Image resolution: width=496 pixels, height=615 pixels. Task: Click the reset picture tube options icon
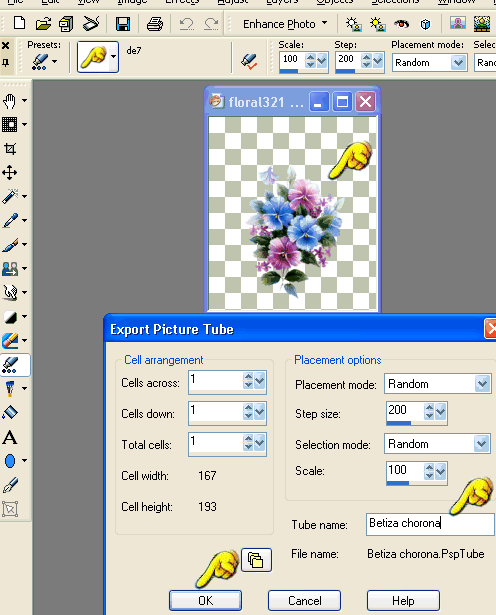(x=249, y=62)
